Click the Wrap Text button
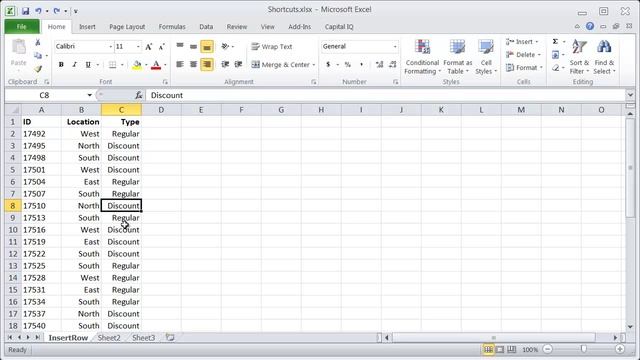Image resolution: width=640 pixels, height=360 pixels. point(272,47)
